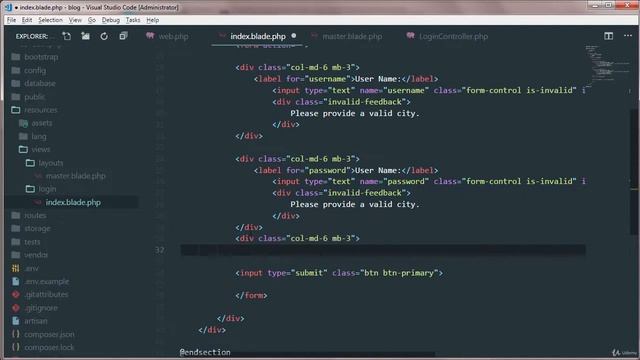Switch to the LoginController.php tab
The width and height of the screenshot is (640, 360).
tap(453, 36)
